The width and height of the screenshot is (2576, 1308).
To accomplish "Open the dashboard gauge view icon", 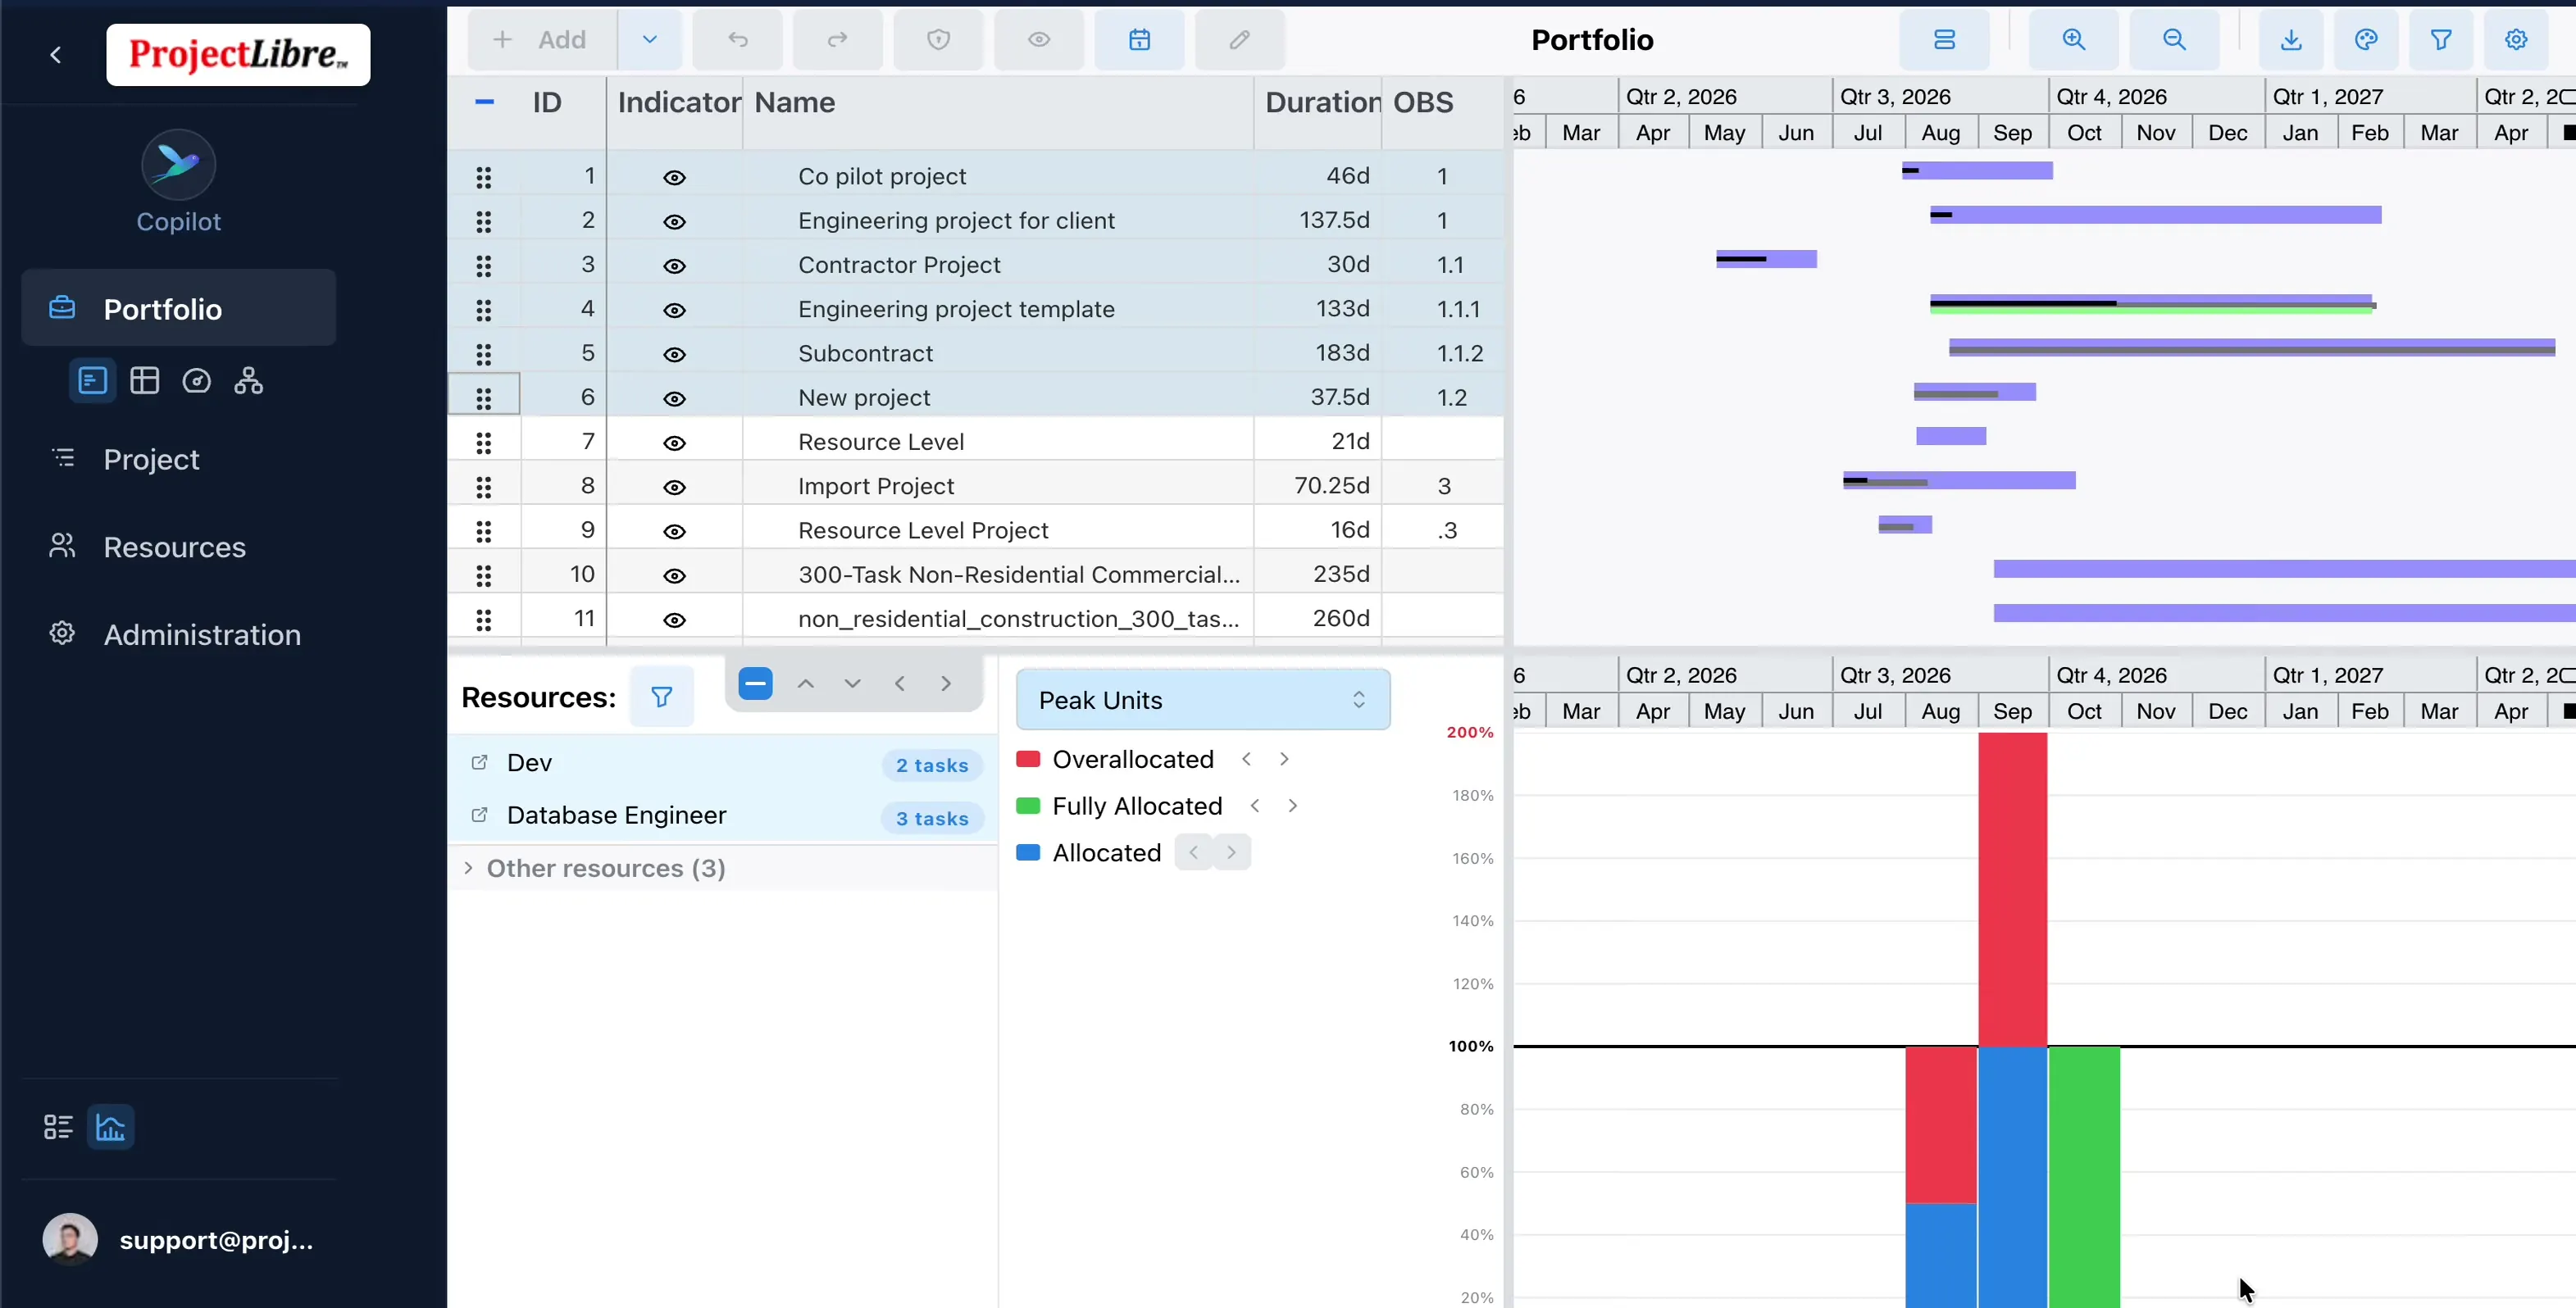I will tap(197, 381).
